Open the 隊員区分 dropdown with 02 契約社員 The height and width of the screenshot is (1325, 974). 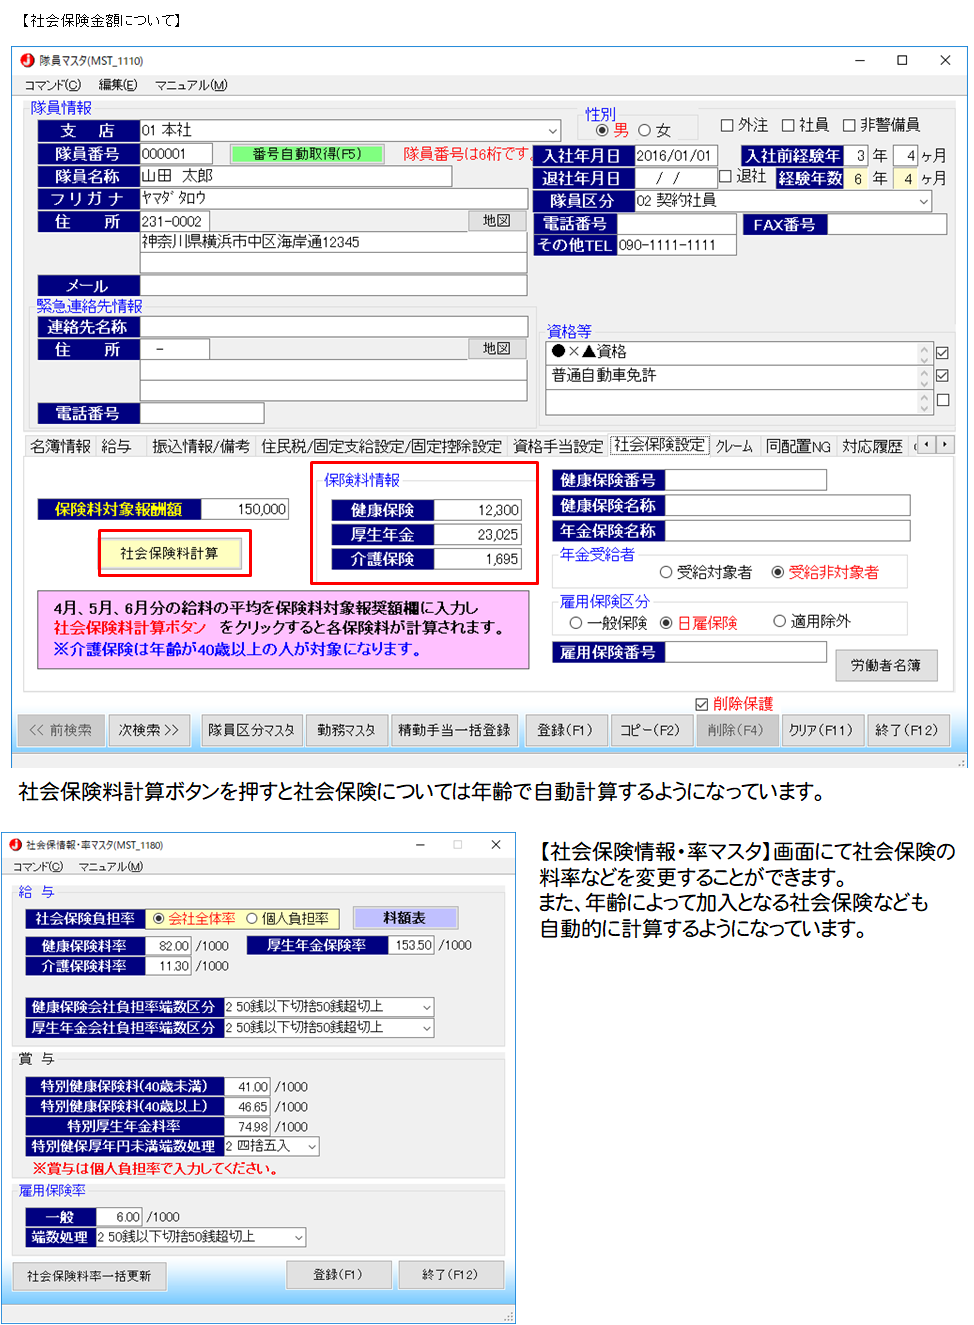click(923, 201)
